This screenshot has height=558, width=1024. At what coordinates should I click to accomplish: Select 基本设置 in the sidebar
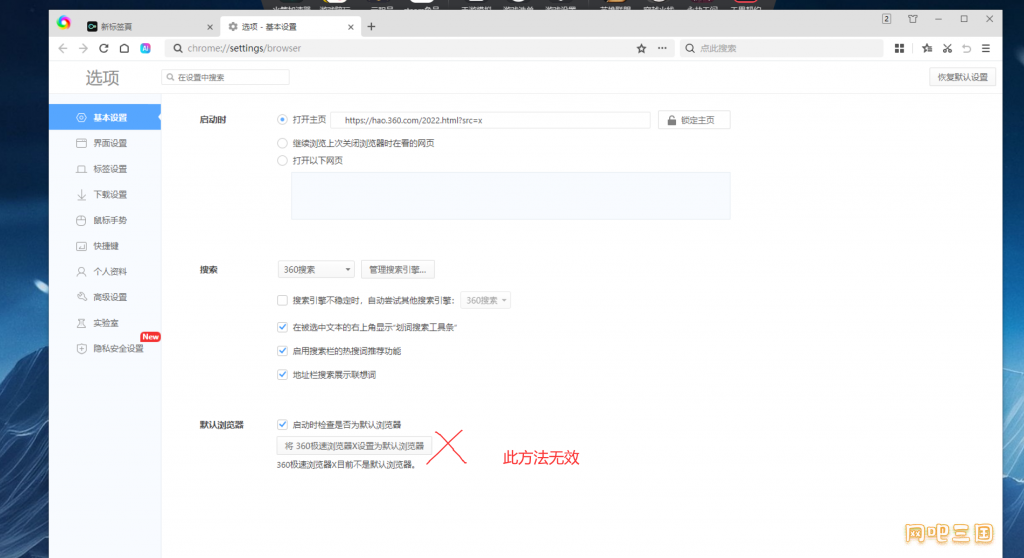point(104,118)
